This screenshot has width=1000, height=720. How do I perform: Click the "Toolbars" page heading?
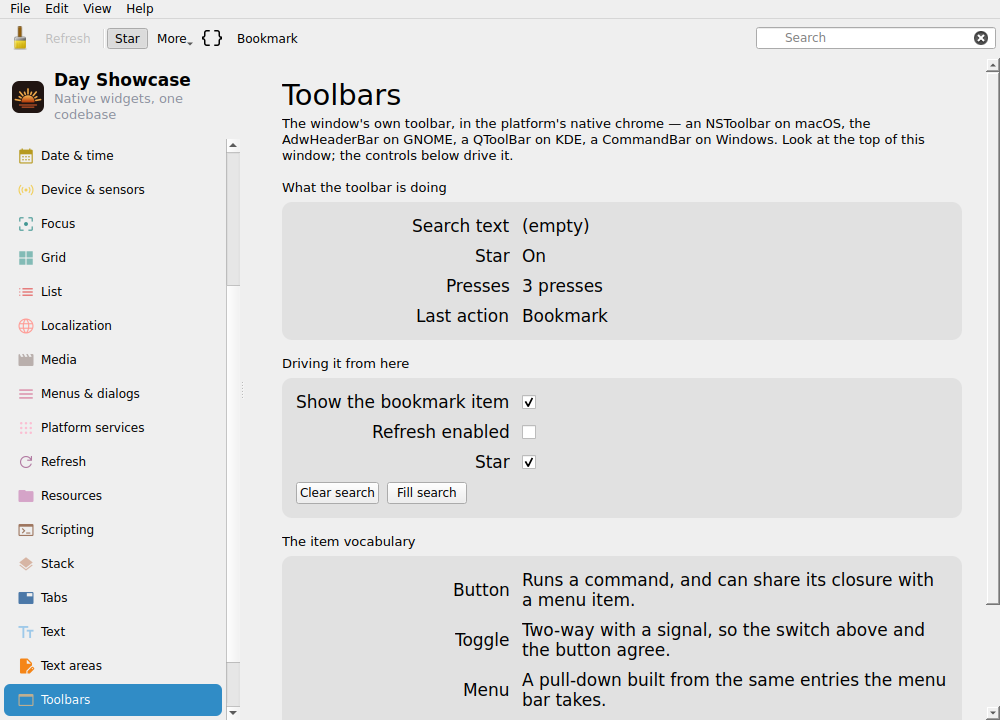coord(341,95)
